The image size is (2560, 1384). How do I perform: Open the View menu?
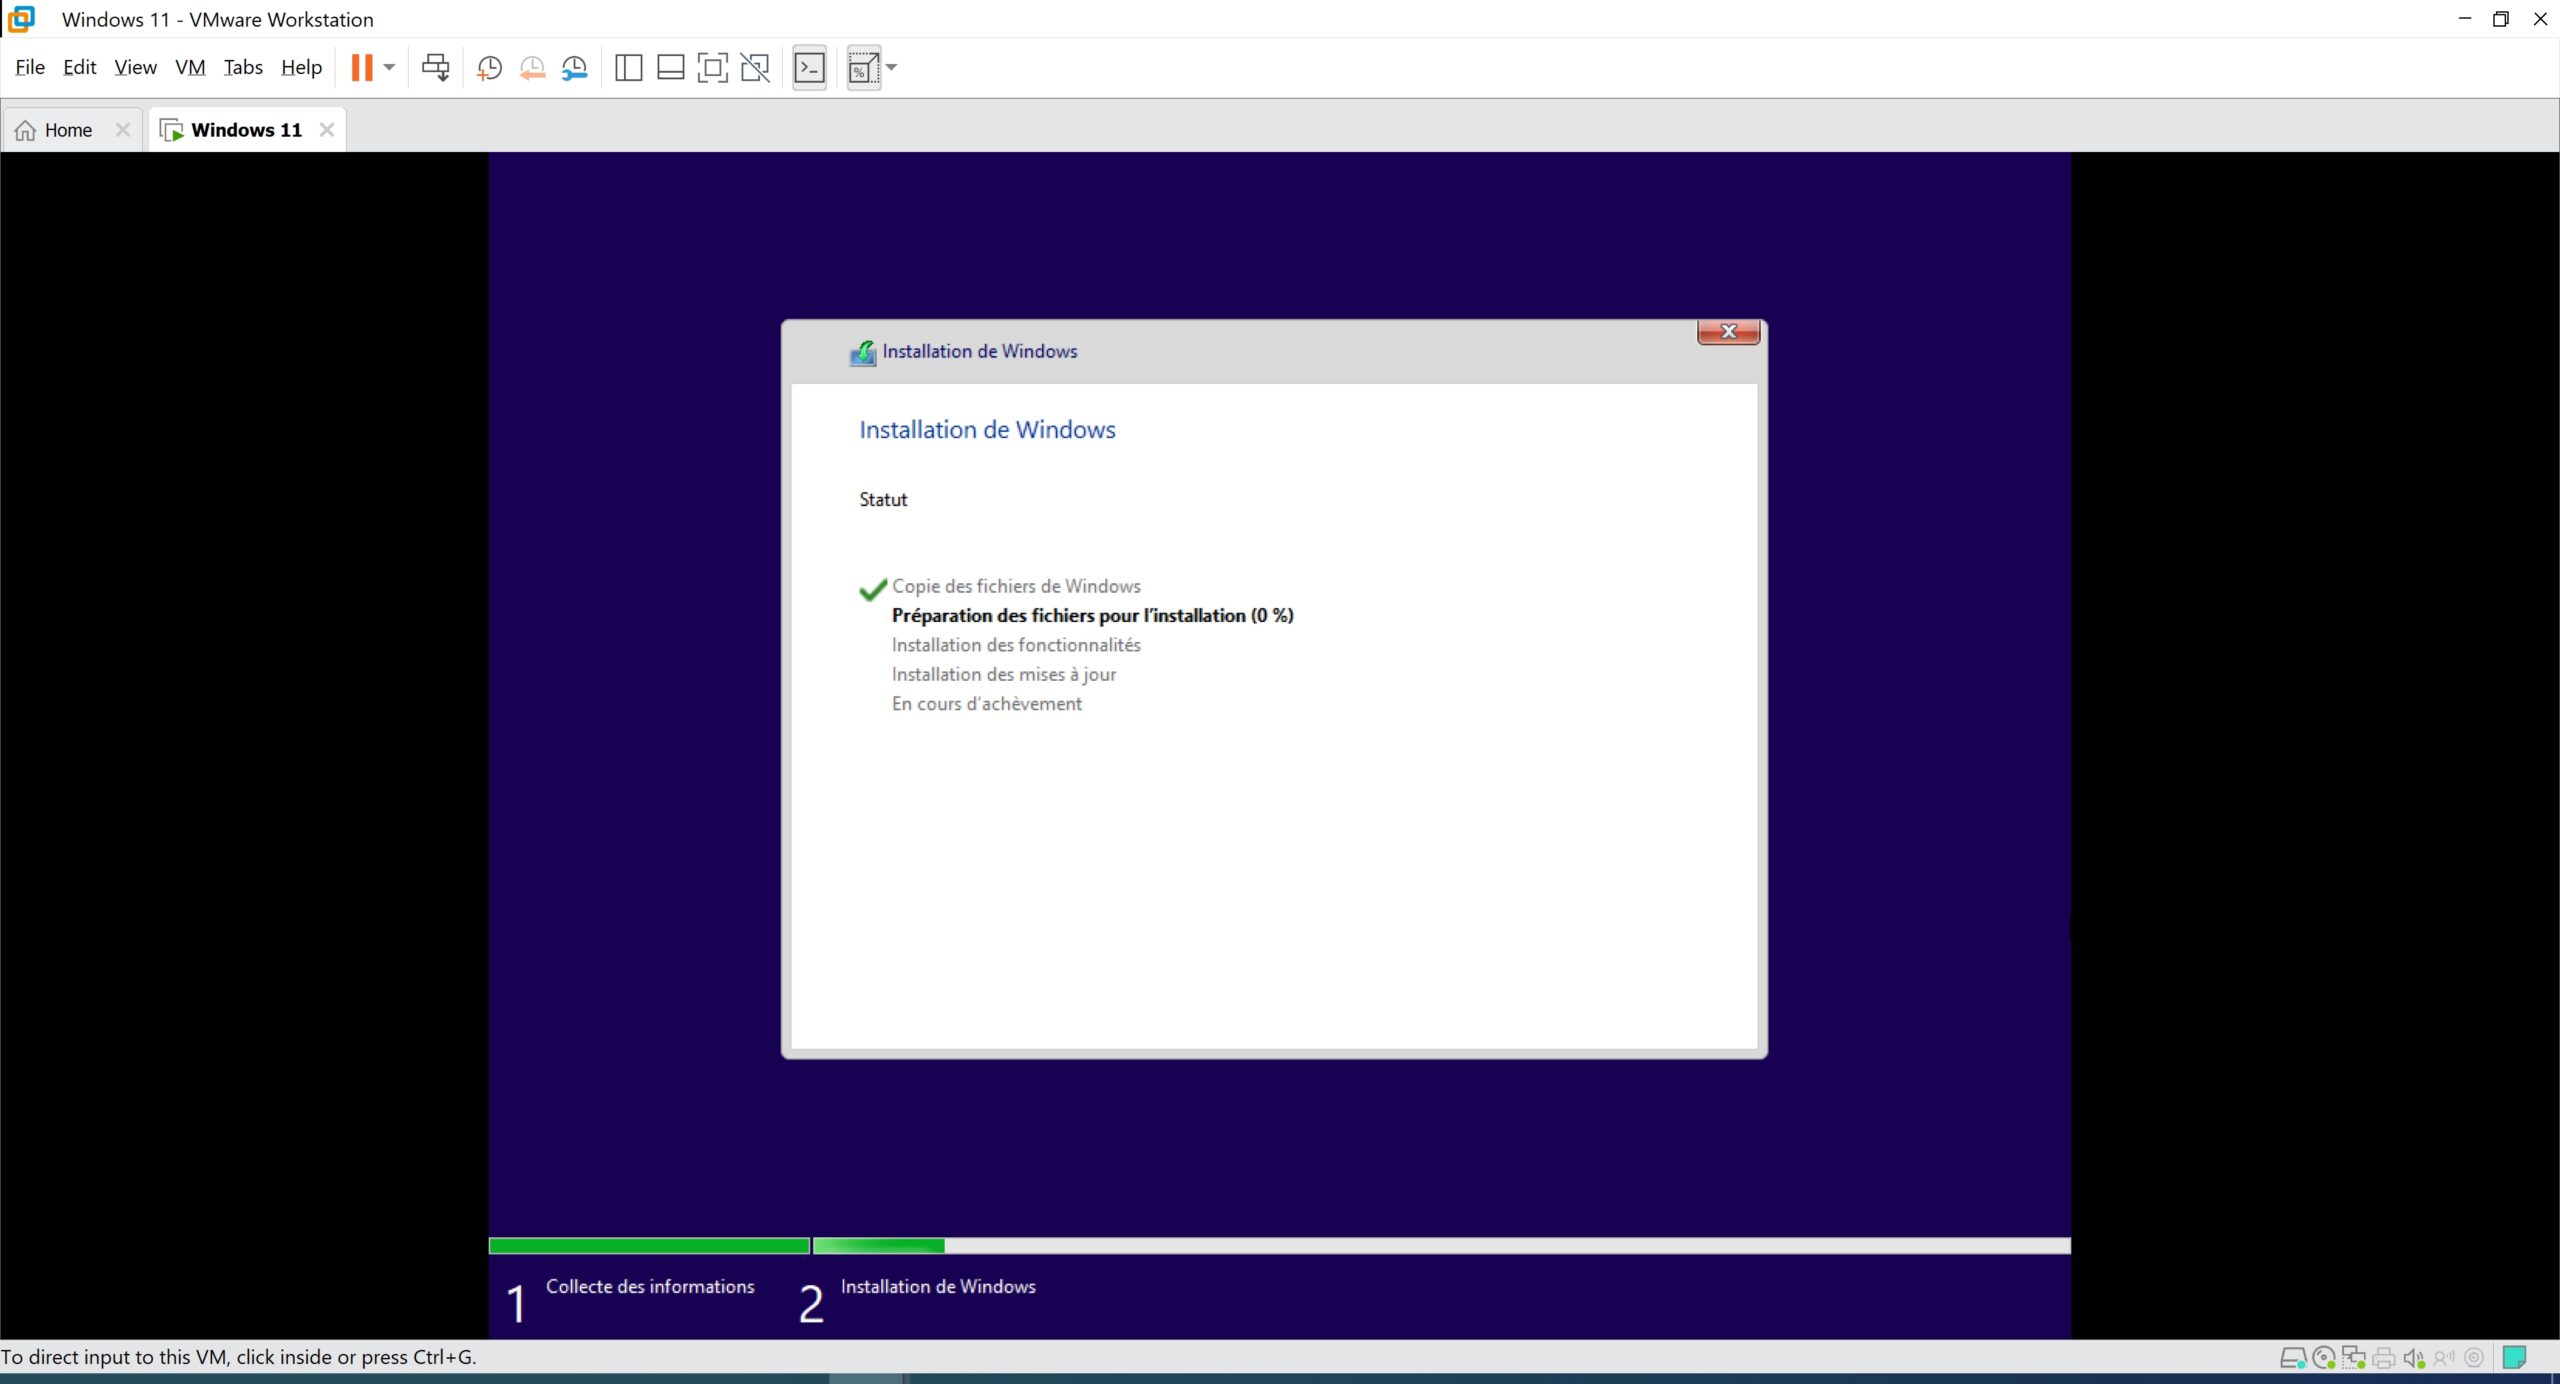[x=135, y=67]
